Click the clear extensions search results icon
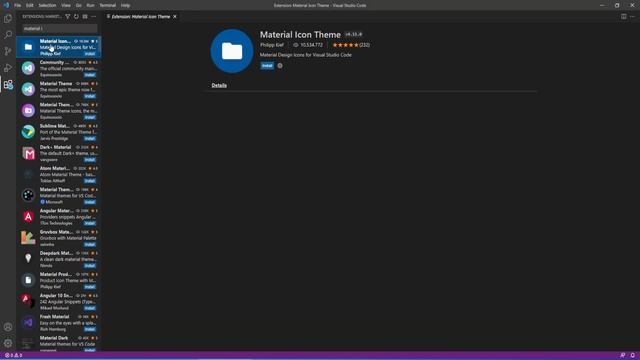 tap(85, 17)
